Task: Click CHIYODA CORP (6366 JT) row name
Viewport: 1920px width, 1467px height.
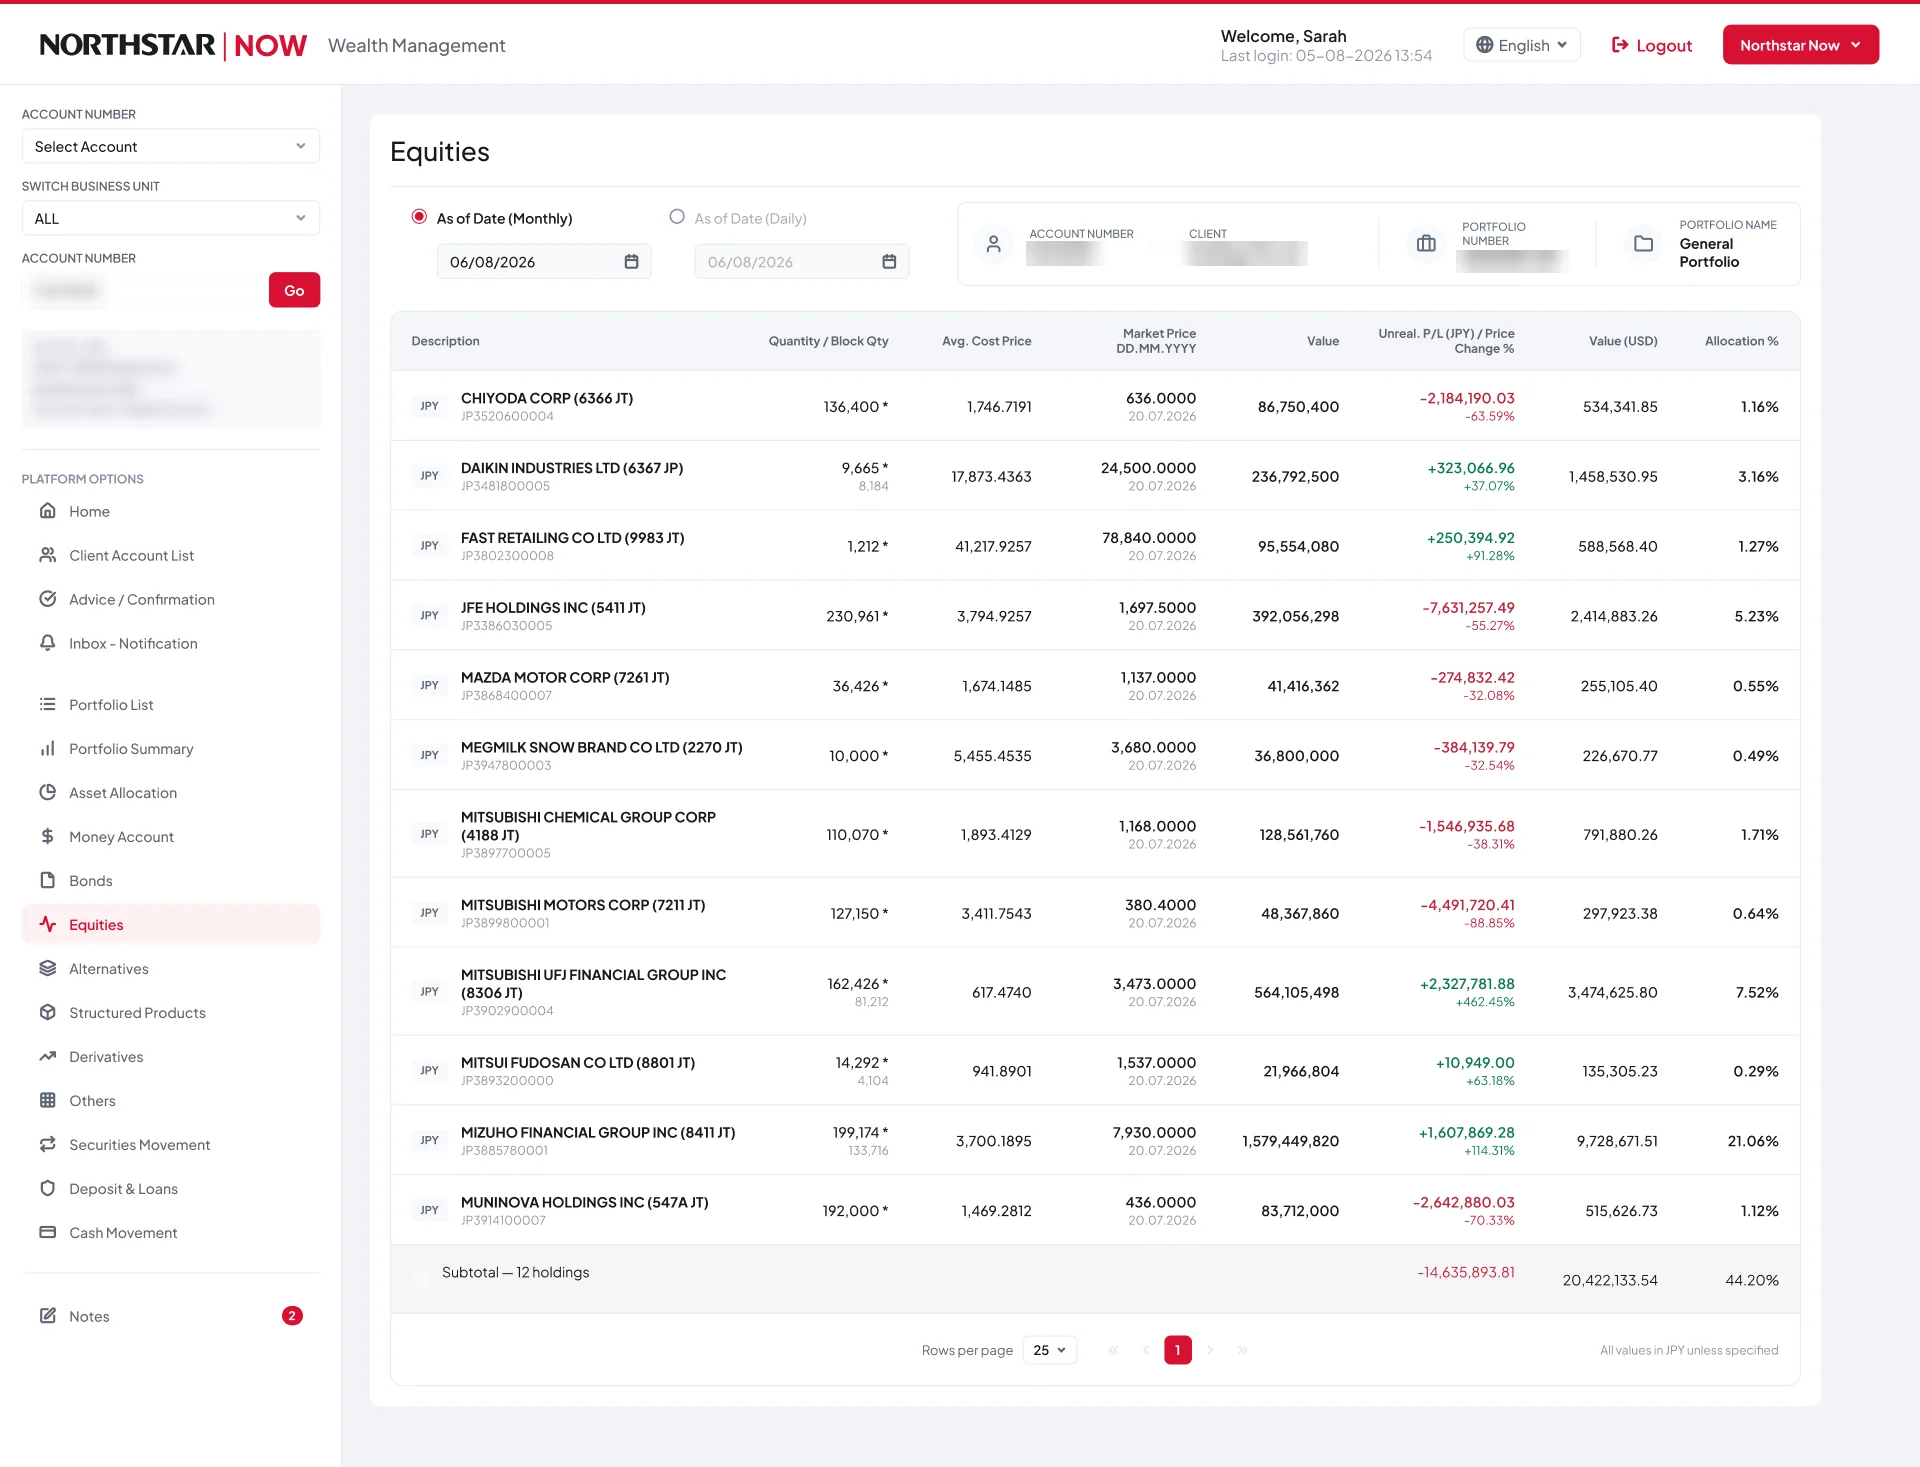Action: 547,398
